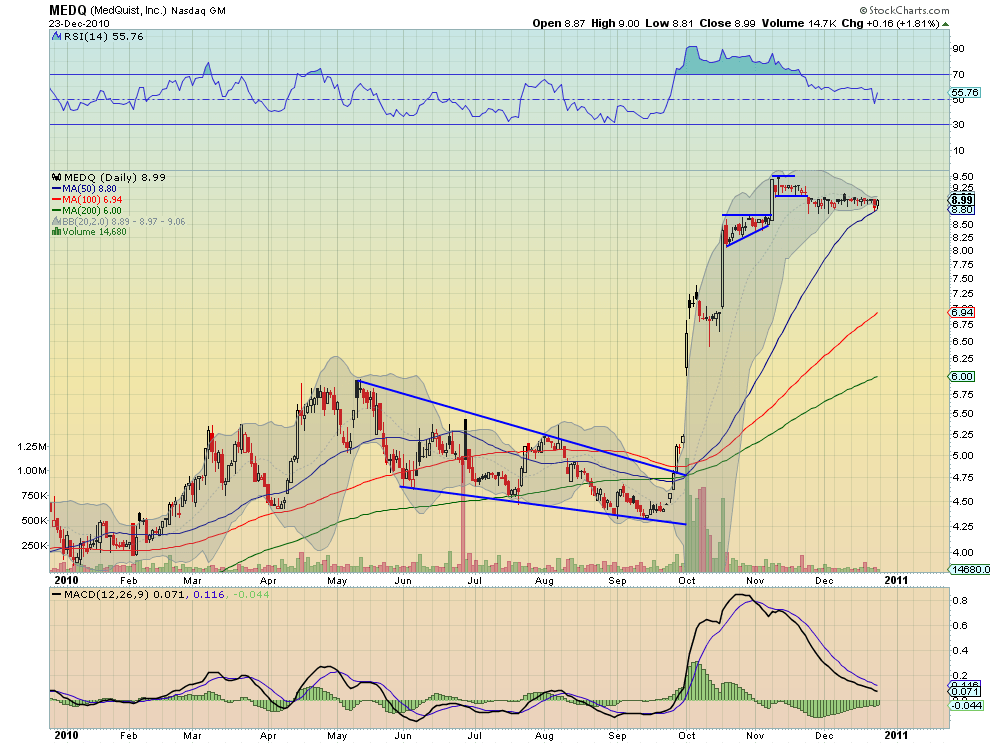Screen dimensions: 990x744
Task: Click the 'MA(200) 6.00' legend entry
Action: click(x=92, y=210)
